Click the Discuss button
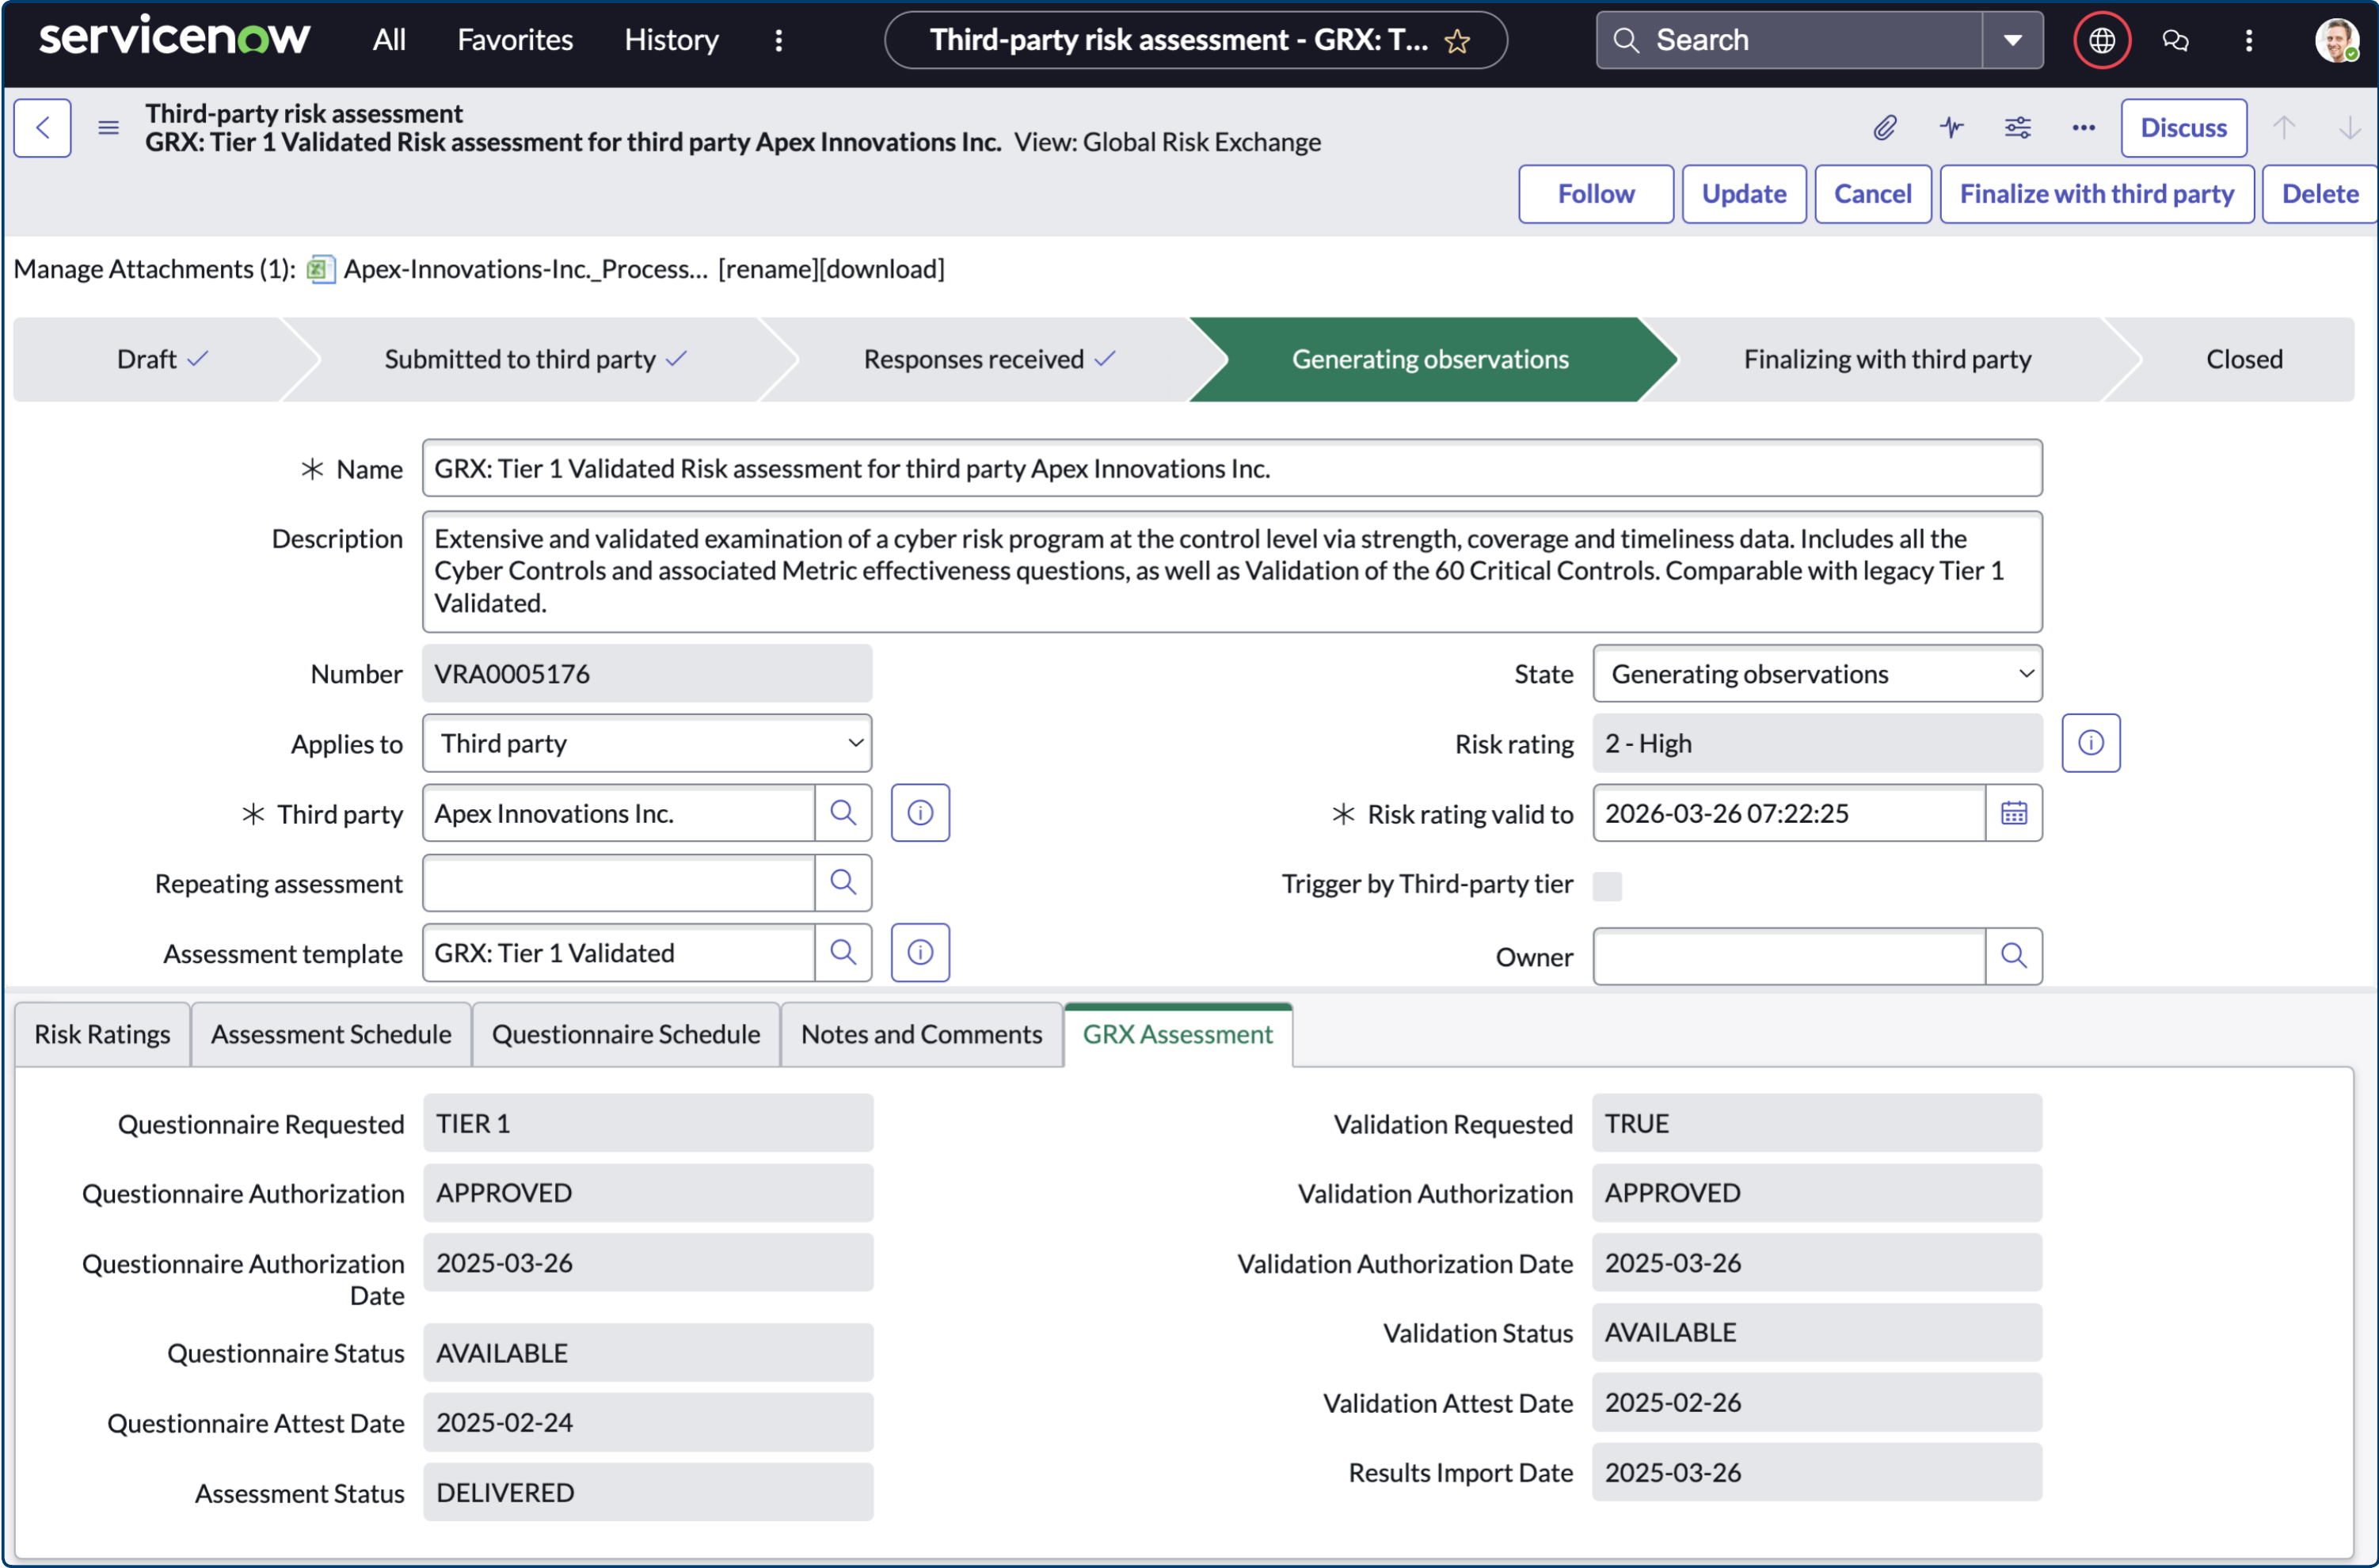The height and width of the screenshot is (1568, 2379). (x=2183, y=128)
